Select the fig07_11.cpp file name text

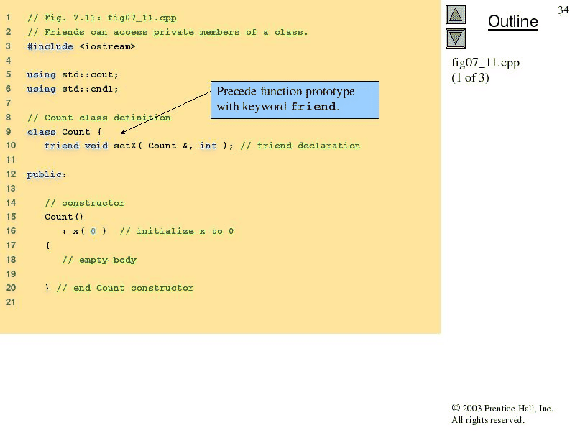[x=486, y=63]
